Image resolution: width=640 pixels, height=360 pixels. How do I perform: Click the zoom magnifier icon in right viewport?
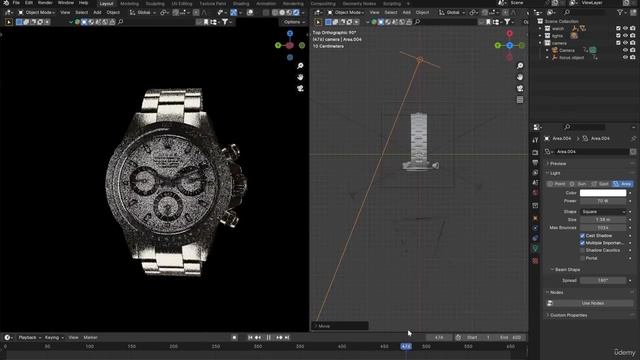(520, 66)
